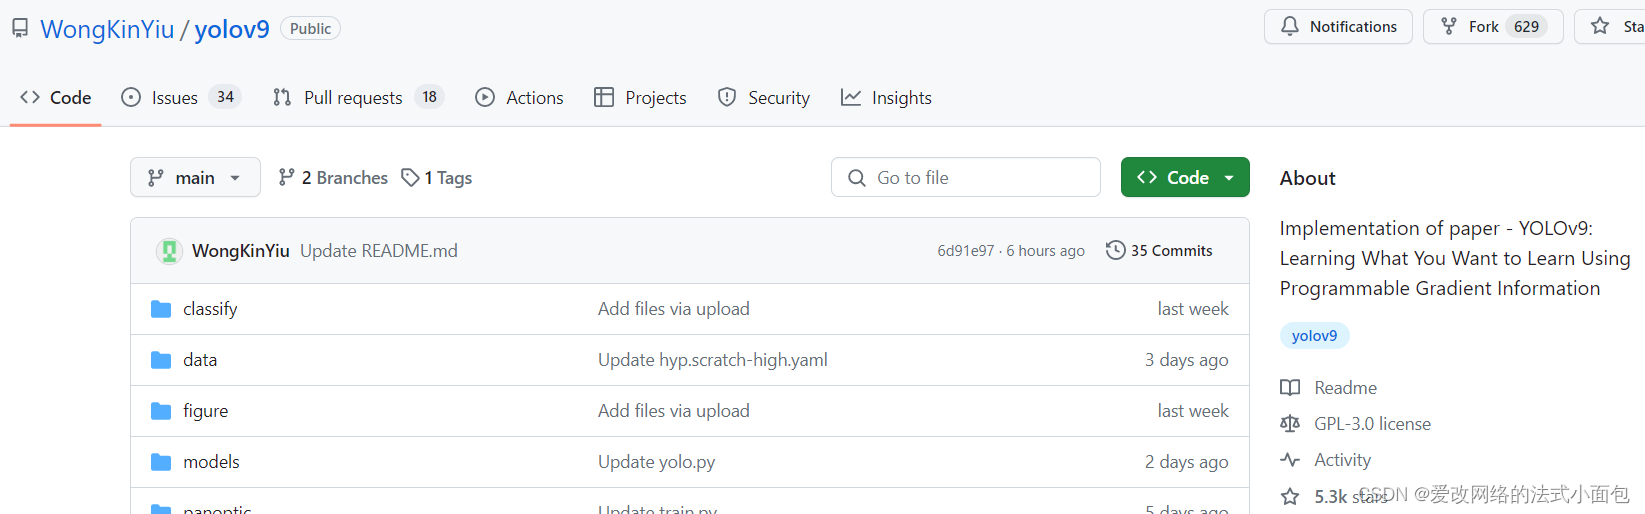Click the Pull requests merge icon
The height and width of the screenshot is (514, 1645).
coord(282,97)
